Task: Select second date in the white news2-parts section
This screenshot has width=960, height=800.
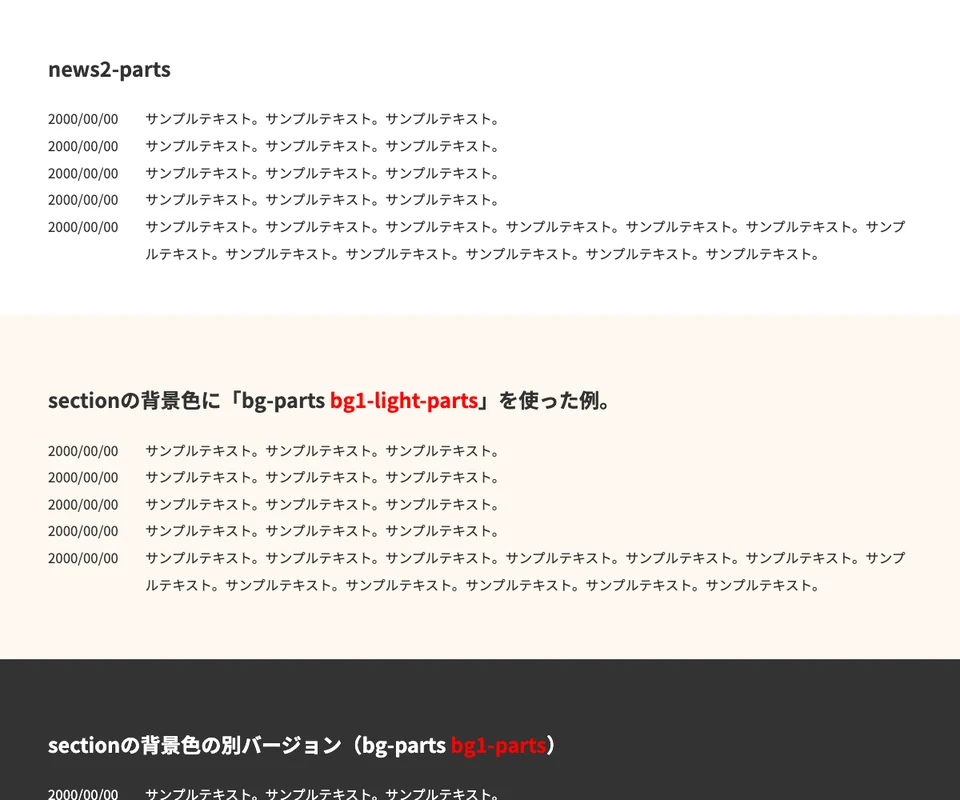Action: tap(83, 146)
